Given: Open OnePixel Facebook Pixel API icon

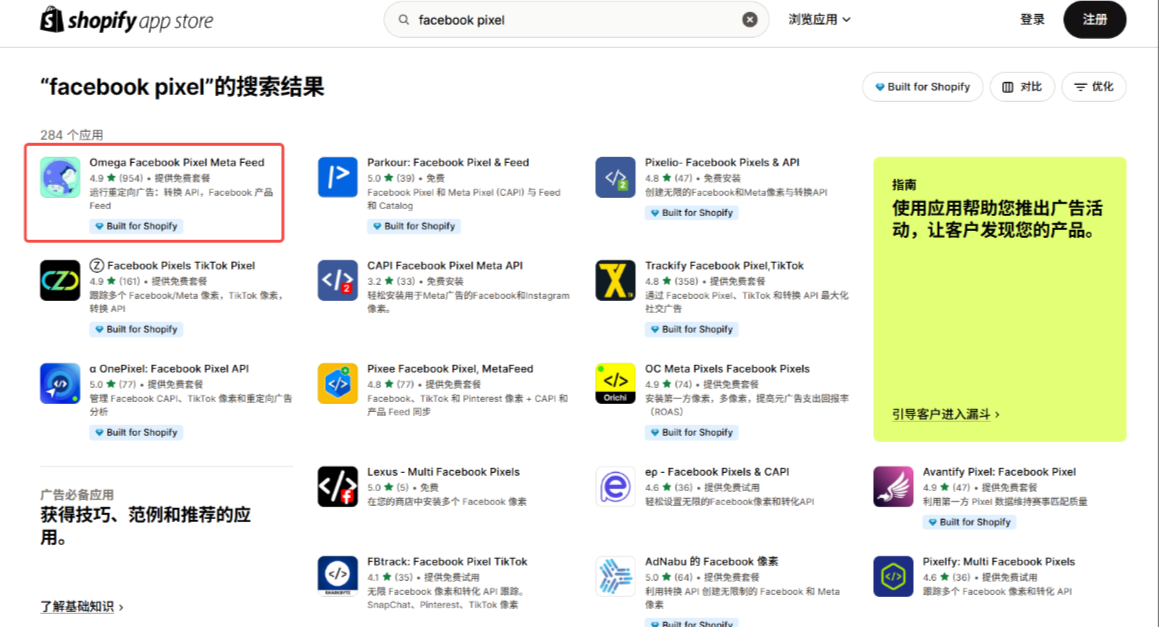Looking at the screenshot, I should click(x=60, y=383).
